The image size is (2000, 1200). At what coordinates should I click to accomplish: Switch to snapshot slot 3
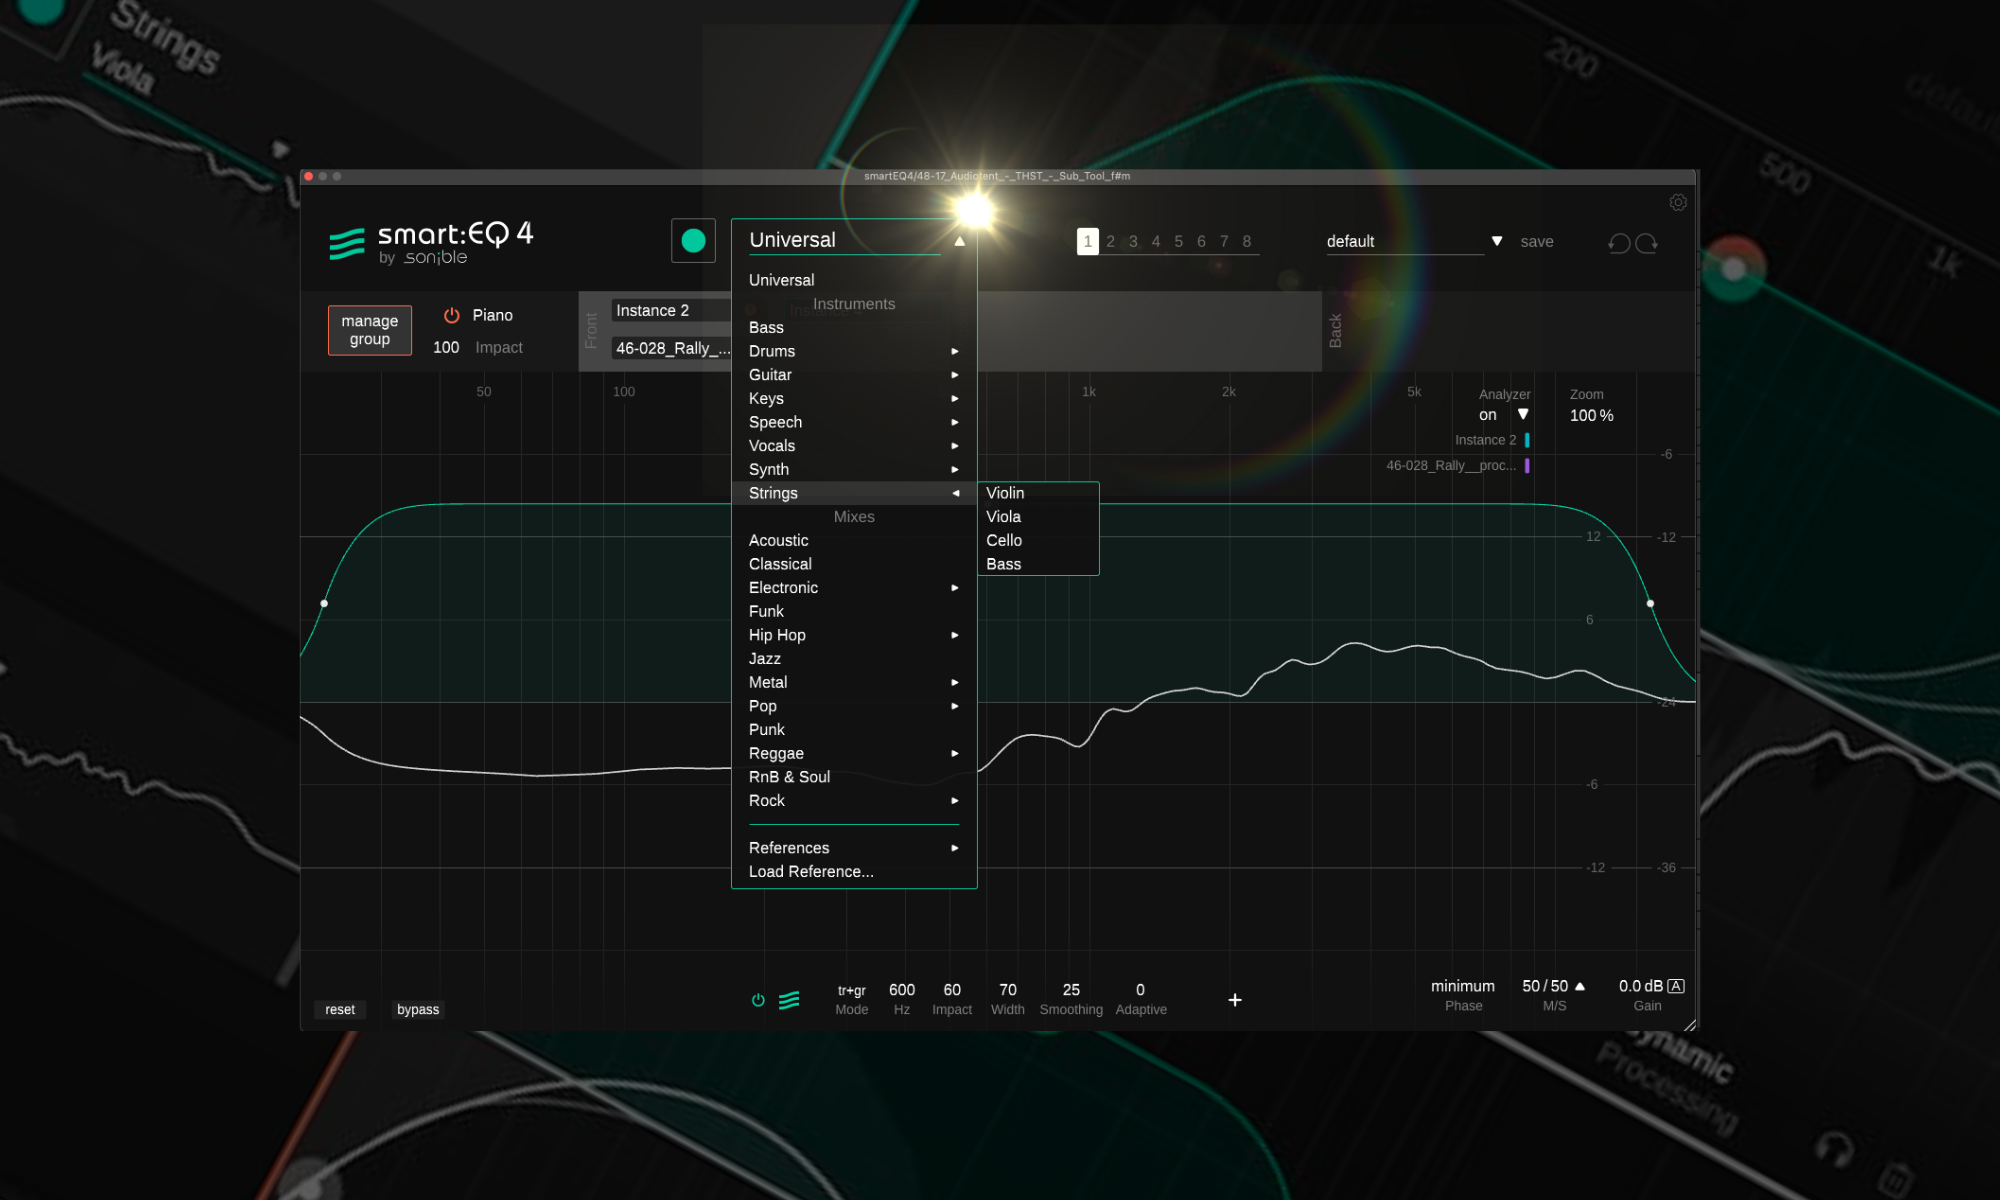[1133, 241]
